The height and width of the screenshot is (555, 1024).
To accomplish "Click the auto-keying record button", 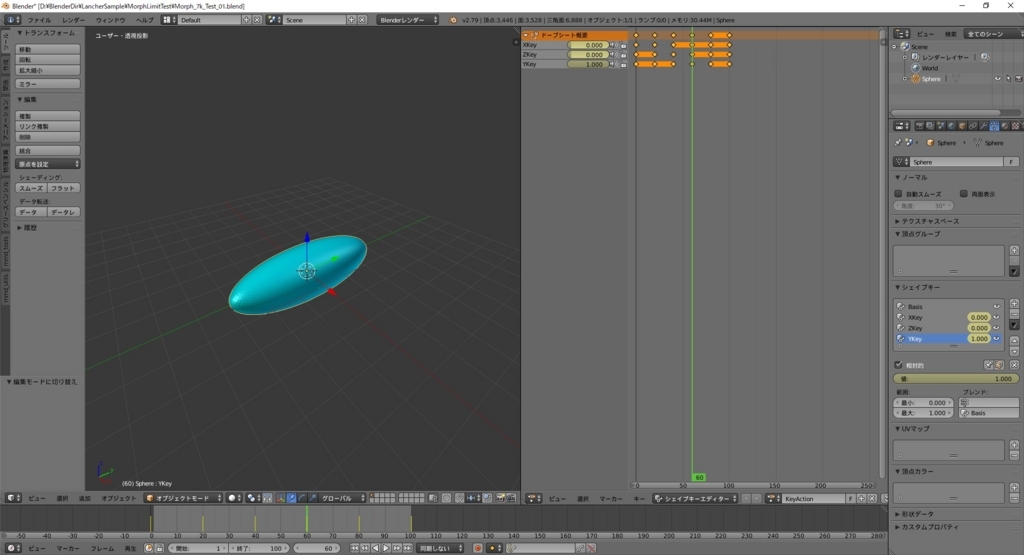I will click(477, 548).
